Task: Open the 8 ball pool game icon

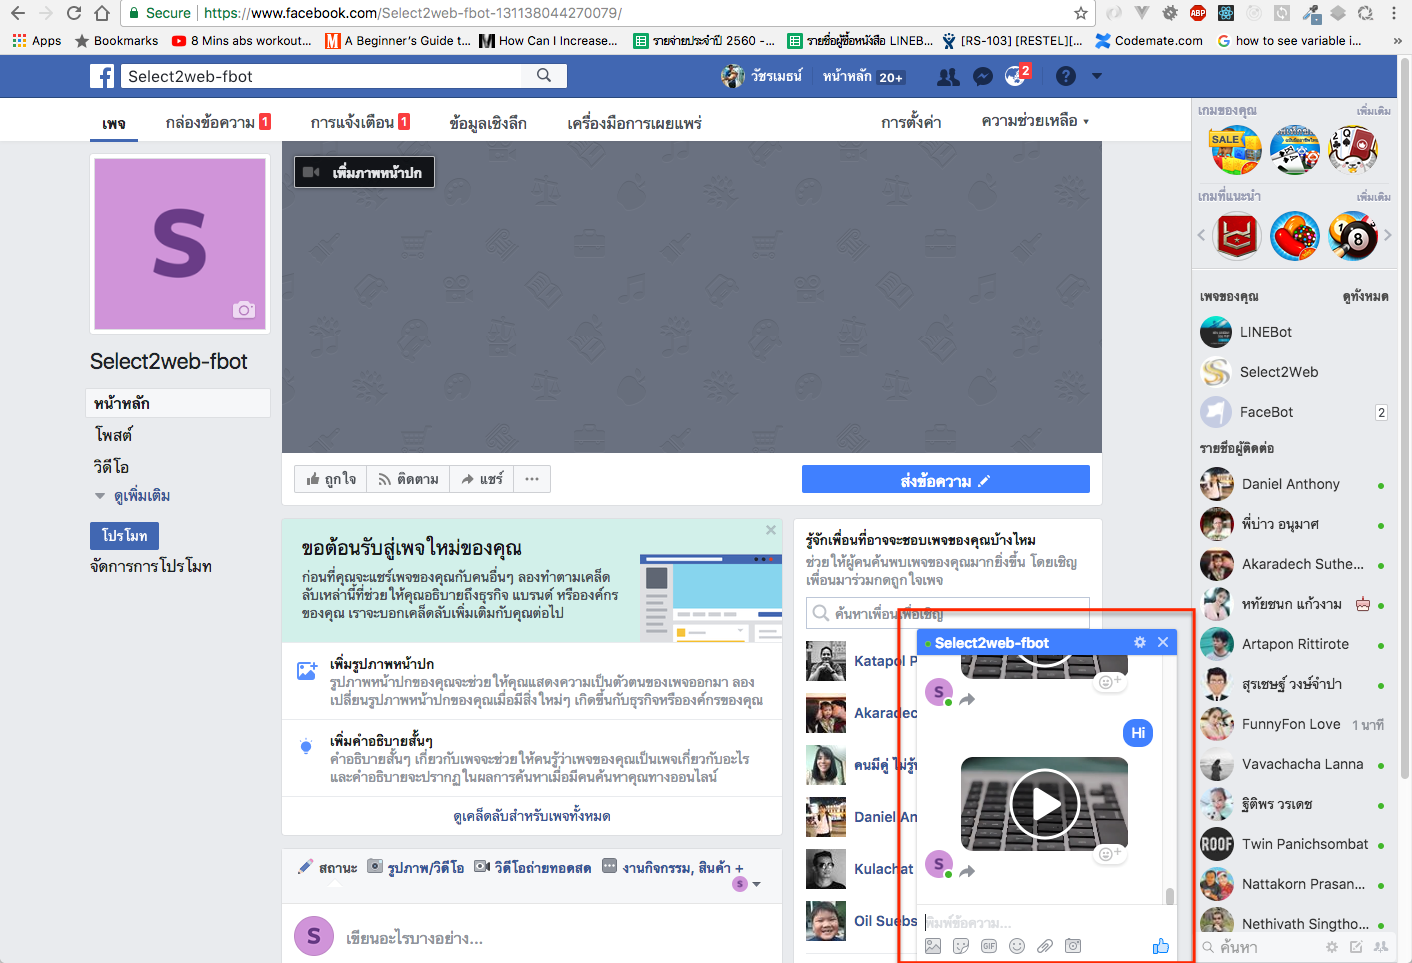Action: (1353, 237)
